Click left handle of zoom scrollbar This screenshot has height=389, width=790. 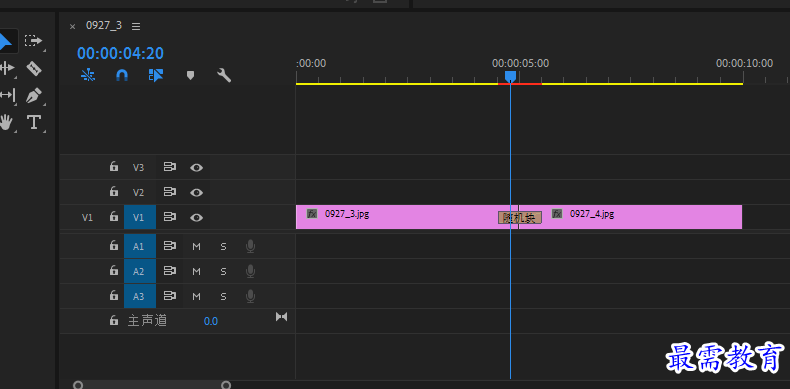78,385
